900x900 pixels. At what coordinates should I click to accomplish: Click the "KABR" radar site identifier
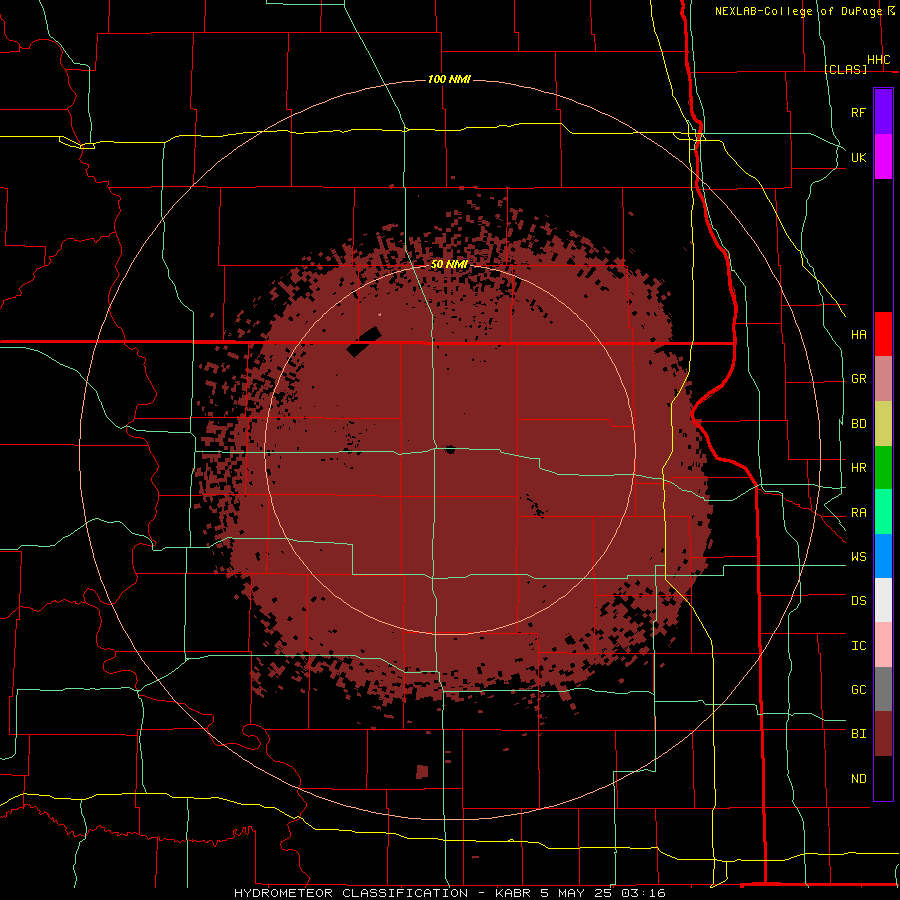[x=514, y=893]
